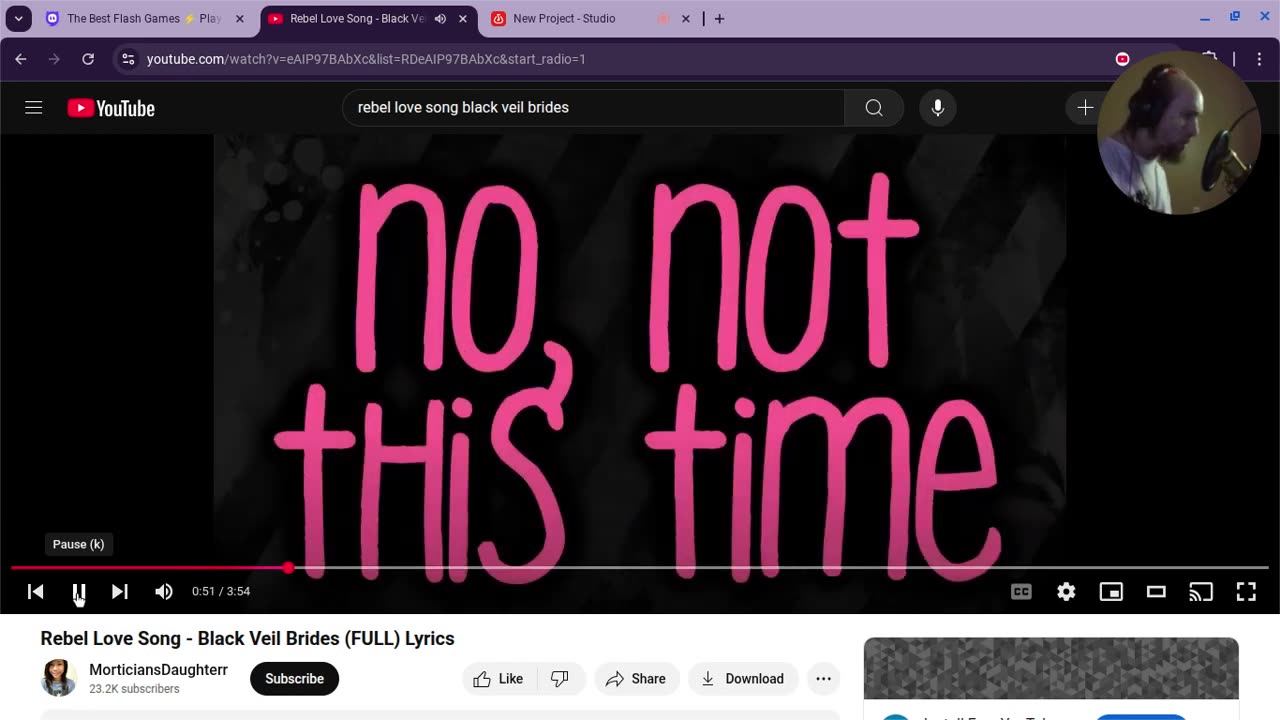1280x720 pixels.
Task: Dislike the video
Action: point(560,679)
